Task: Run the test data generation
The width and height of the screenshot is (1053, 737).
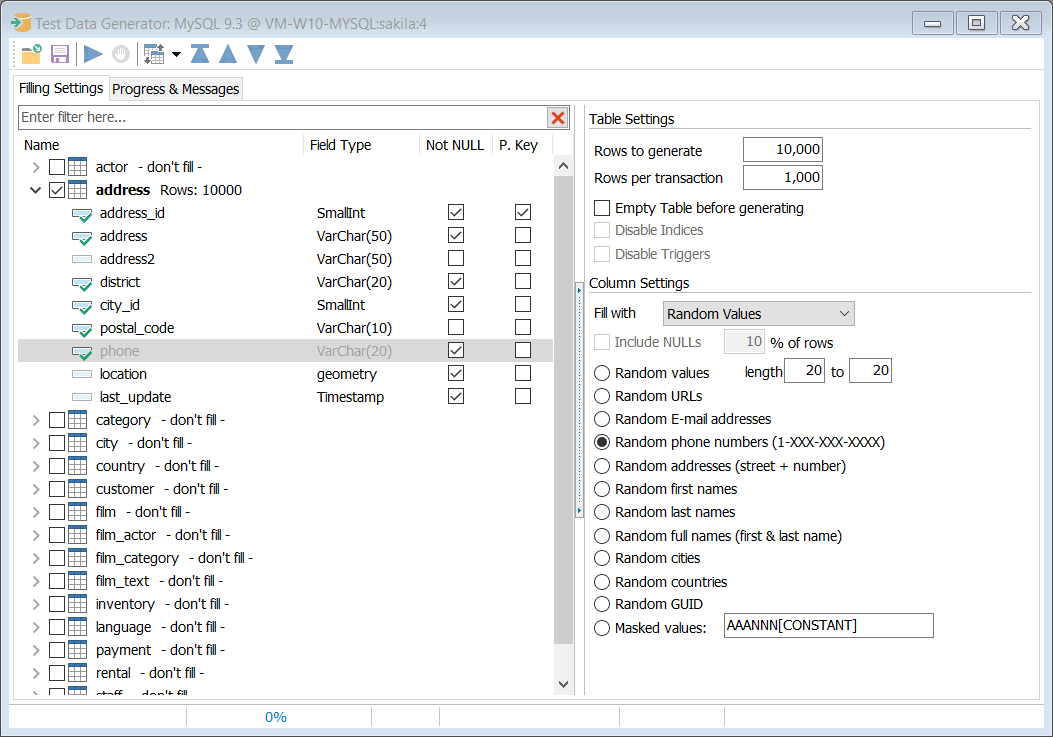Action: coord(92,53)
